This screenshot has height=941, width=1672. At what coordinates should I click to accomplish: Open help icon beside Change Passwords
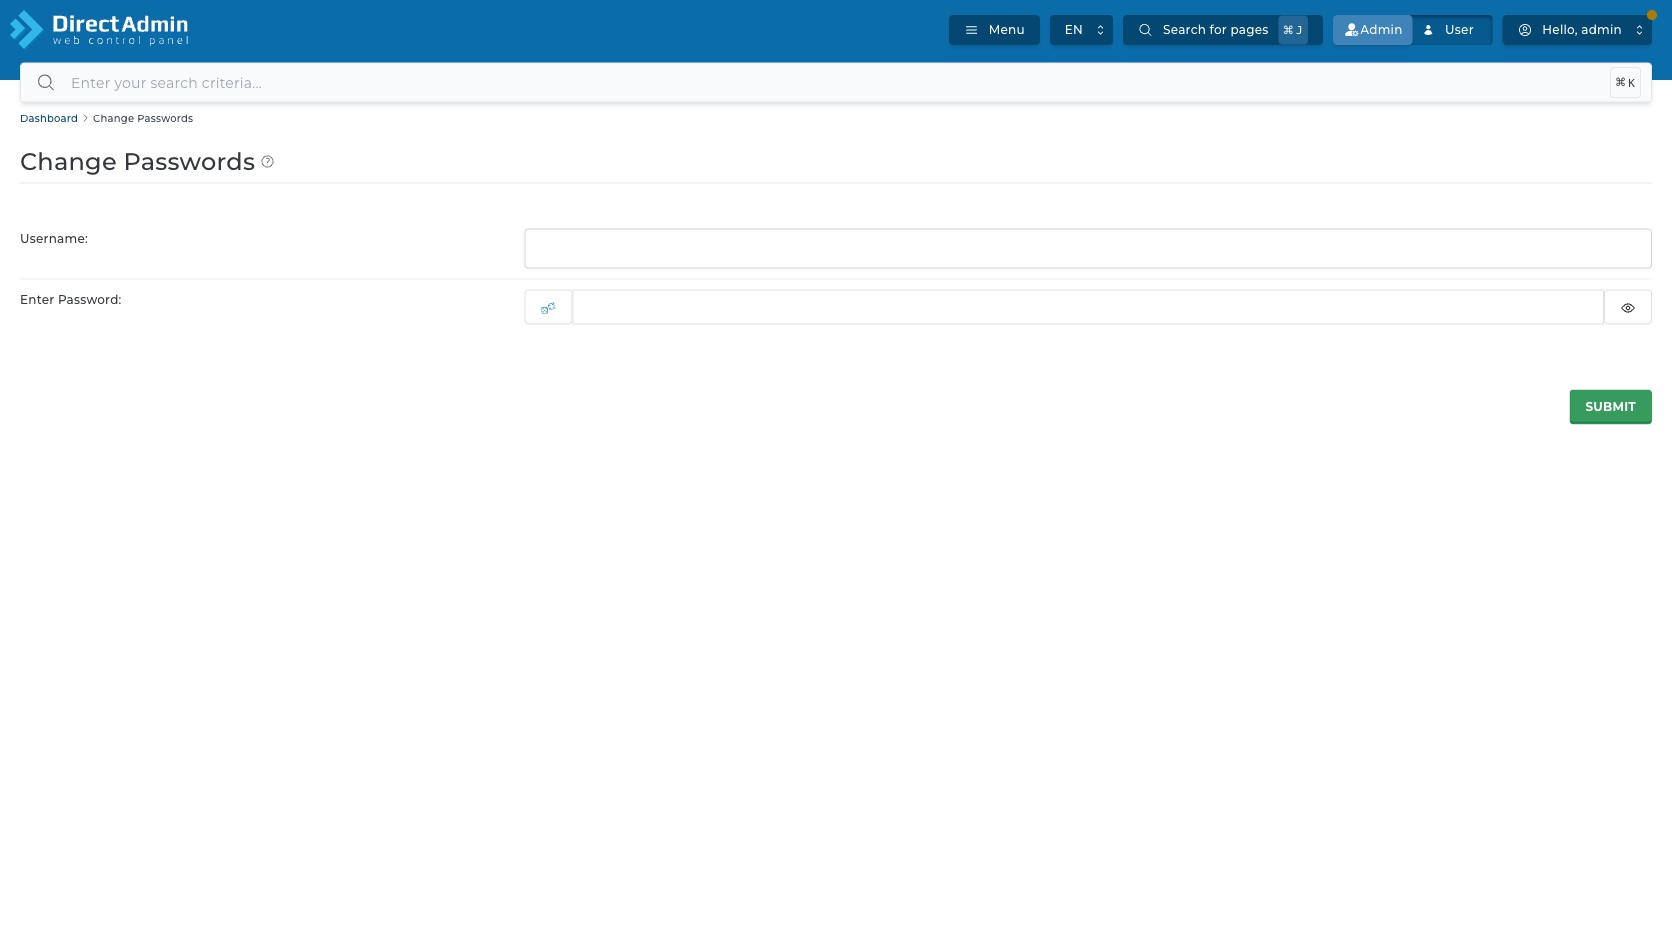(x=267, y=162)
